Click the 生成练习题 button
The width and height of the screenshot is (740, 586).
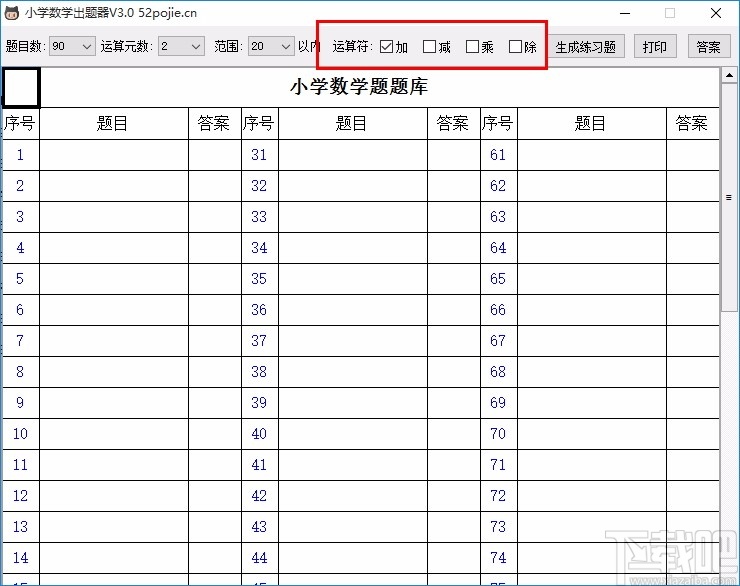[586, 46]
